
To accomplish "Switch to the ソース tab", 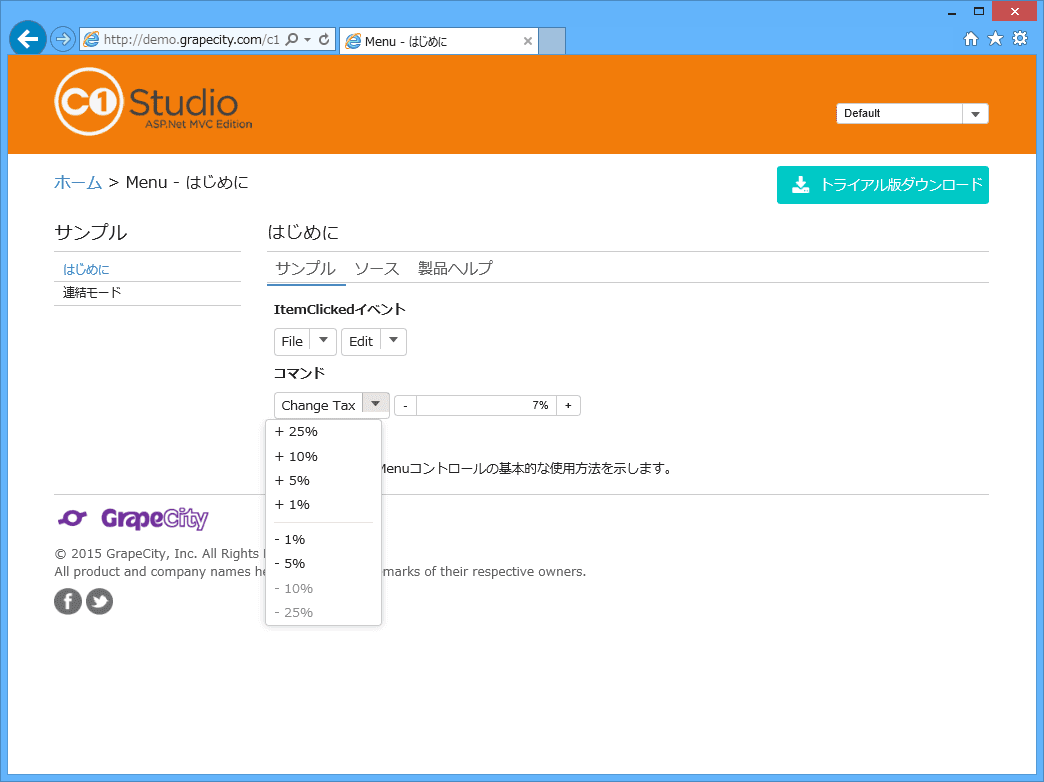I will [377, 268].
